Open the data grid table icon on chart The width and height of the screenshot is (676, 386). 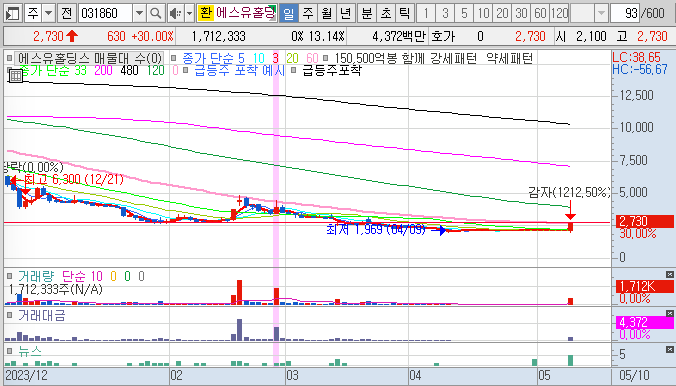(16, 76)
